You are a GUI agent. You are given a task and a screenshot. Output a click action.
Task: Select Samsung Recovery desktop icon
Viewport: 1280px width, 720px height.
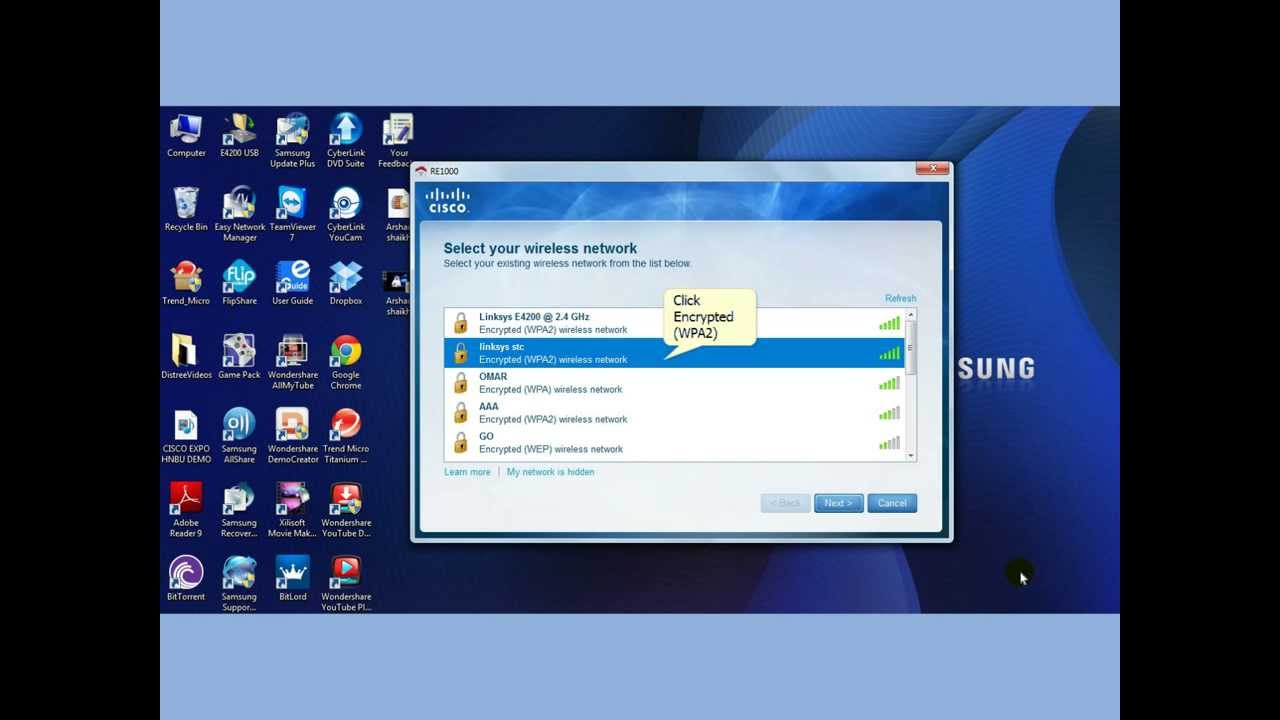[239, 511]
